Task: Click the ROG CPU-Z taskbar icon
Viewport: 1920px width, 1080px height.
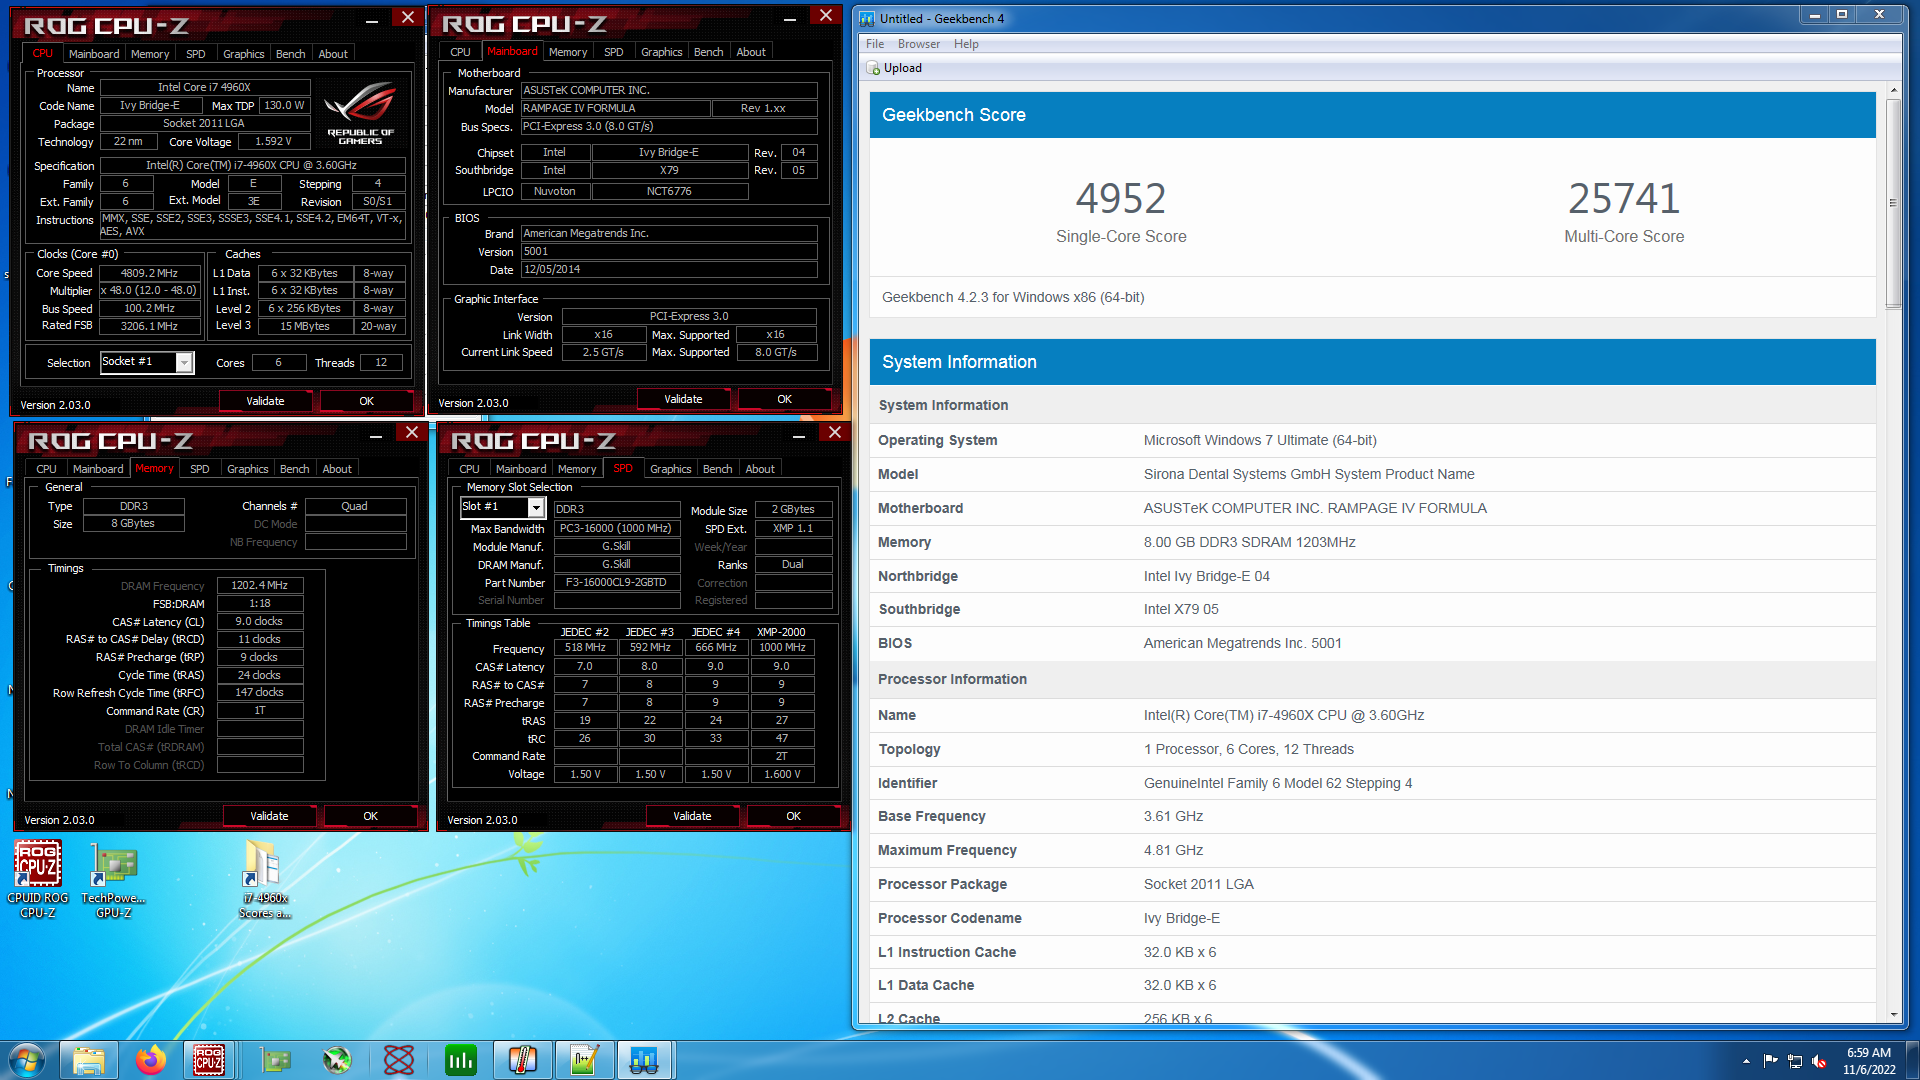Action: point(209,1060)
